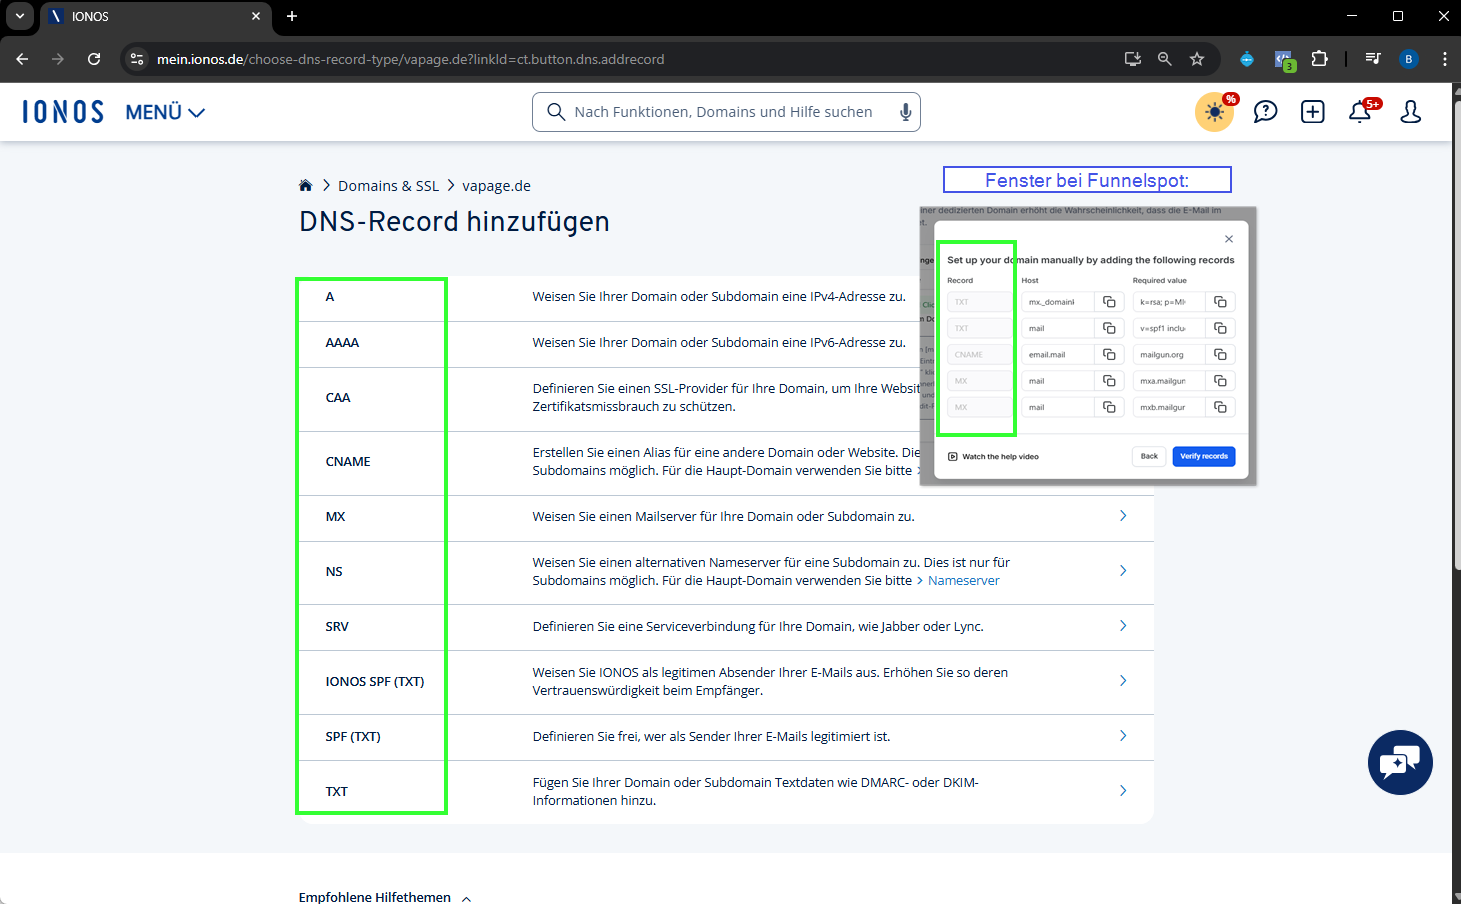This screenshot has width=1461, height=904.
Task: Expand the MENÜ dropdown
Action: pos(165,112)
